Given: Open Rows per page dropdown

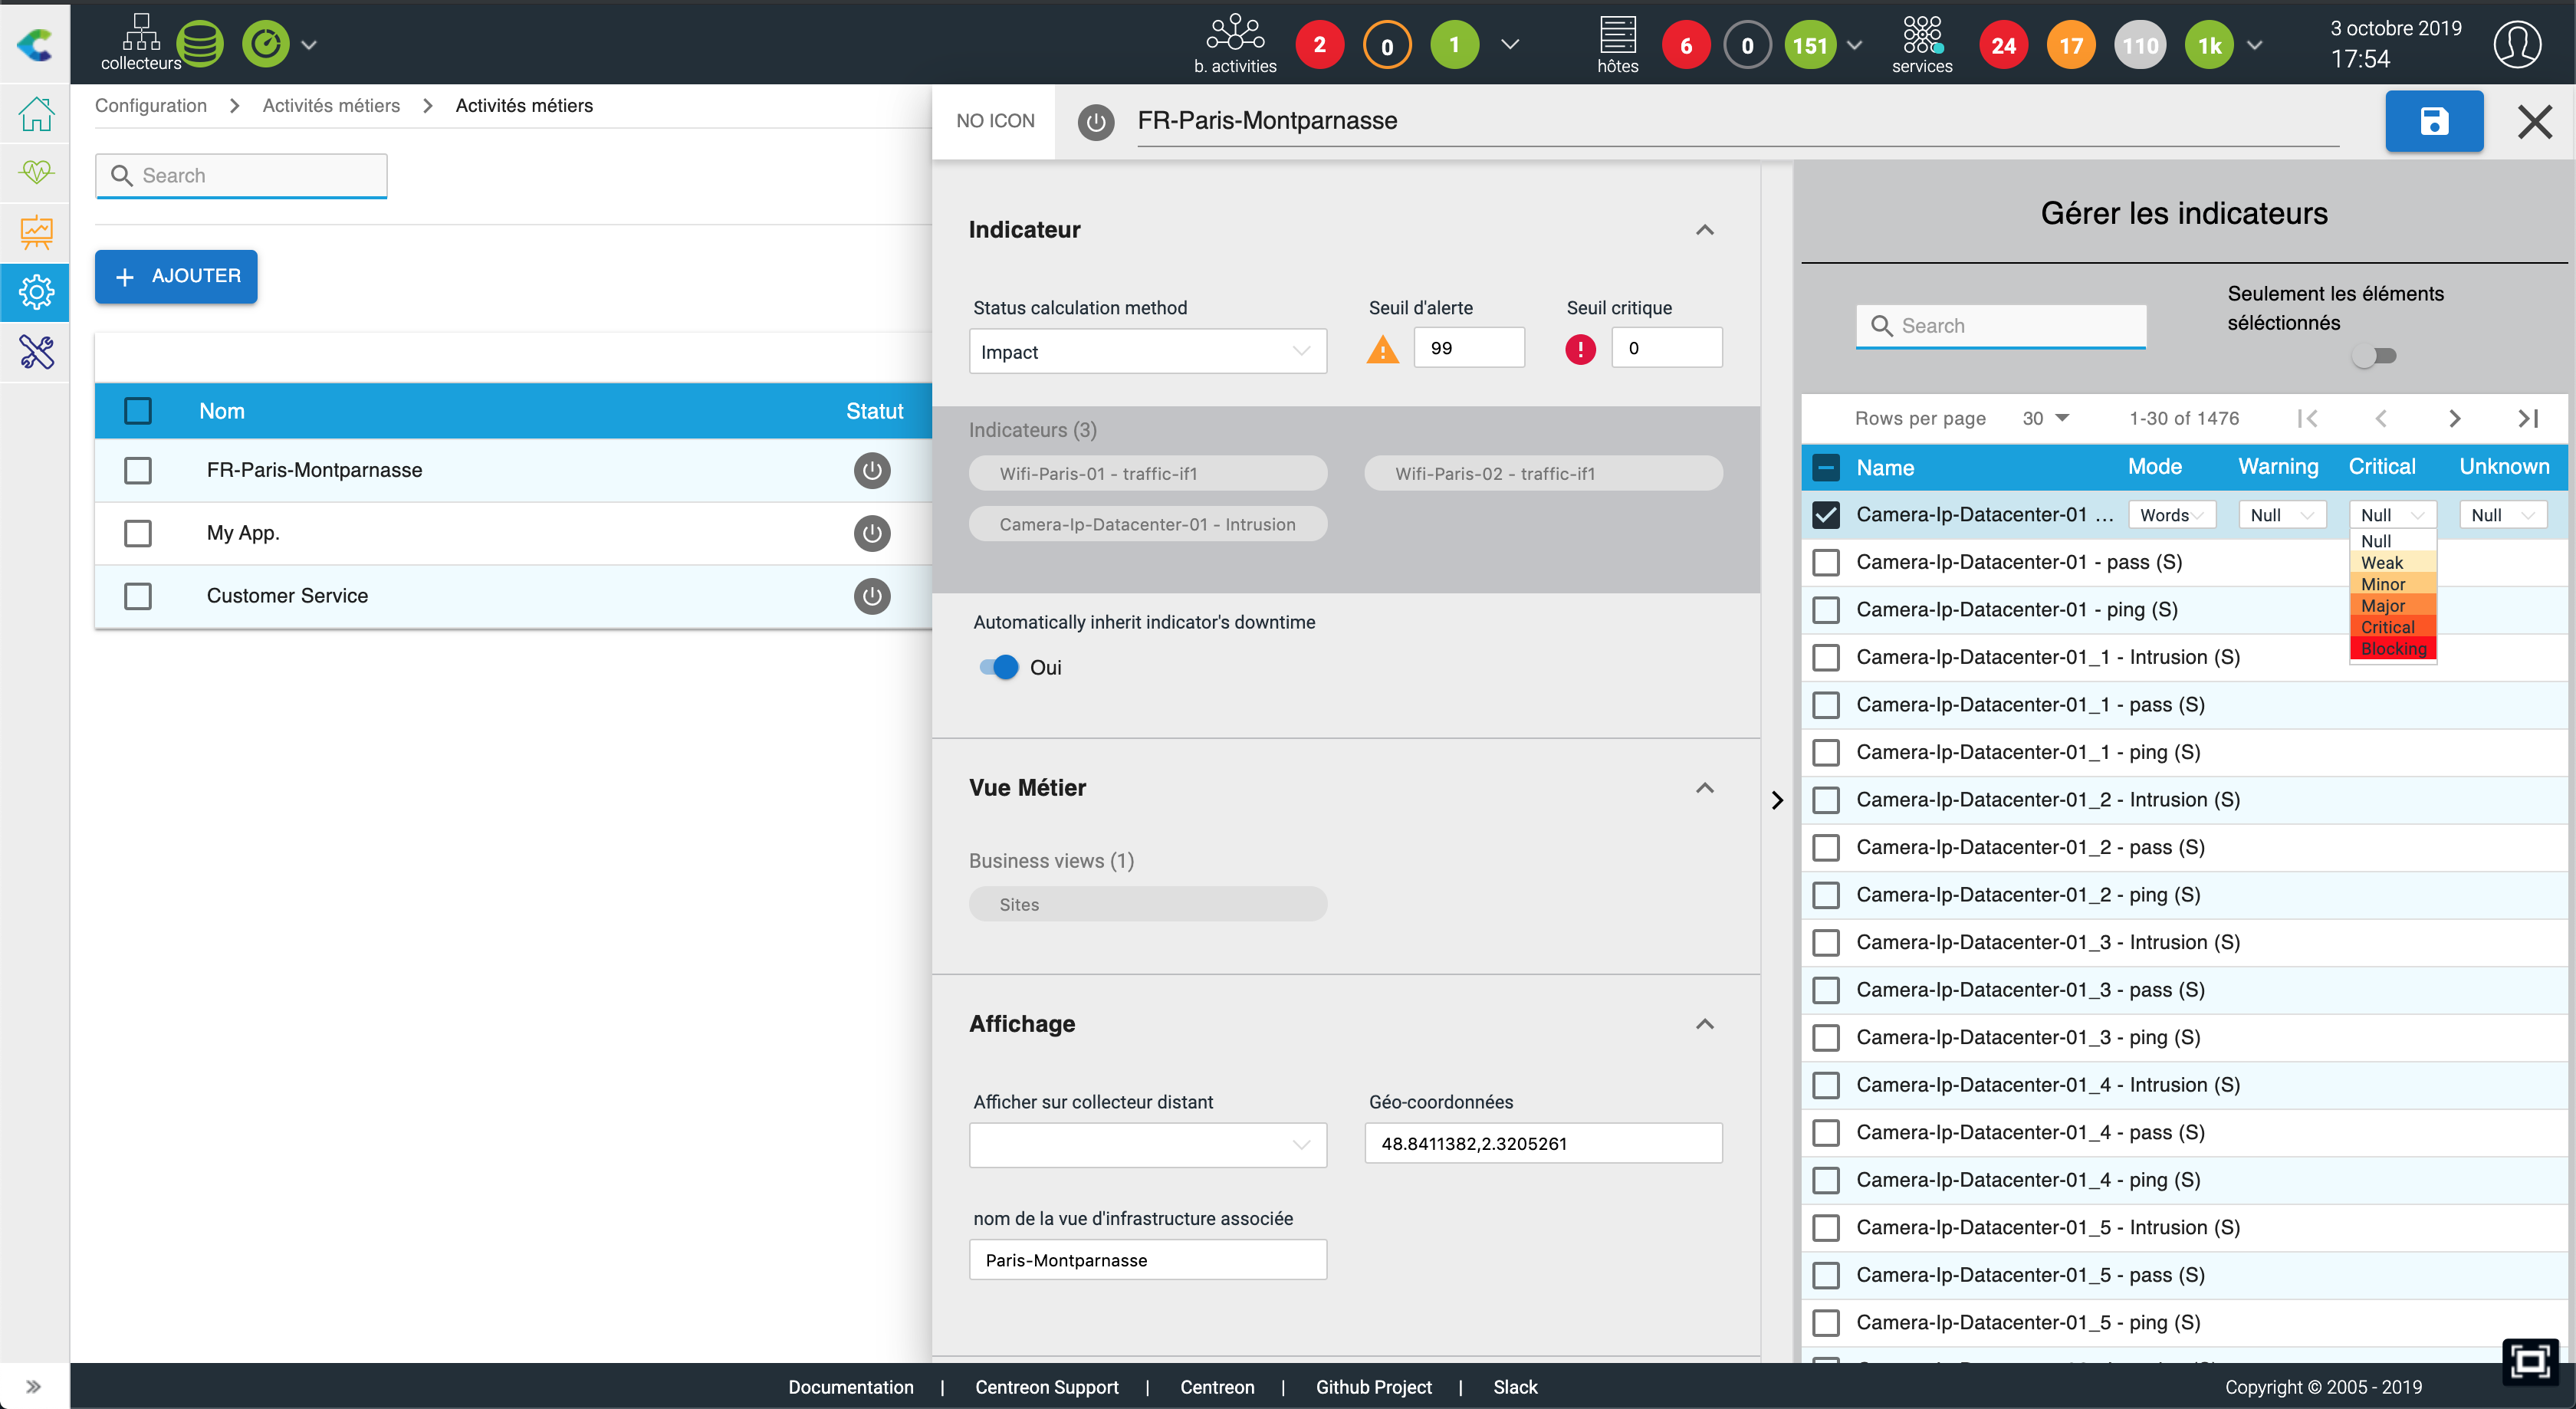Looking at the screenshot, I should tap(2045, 418).
